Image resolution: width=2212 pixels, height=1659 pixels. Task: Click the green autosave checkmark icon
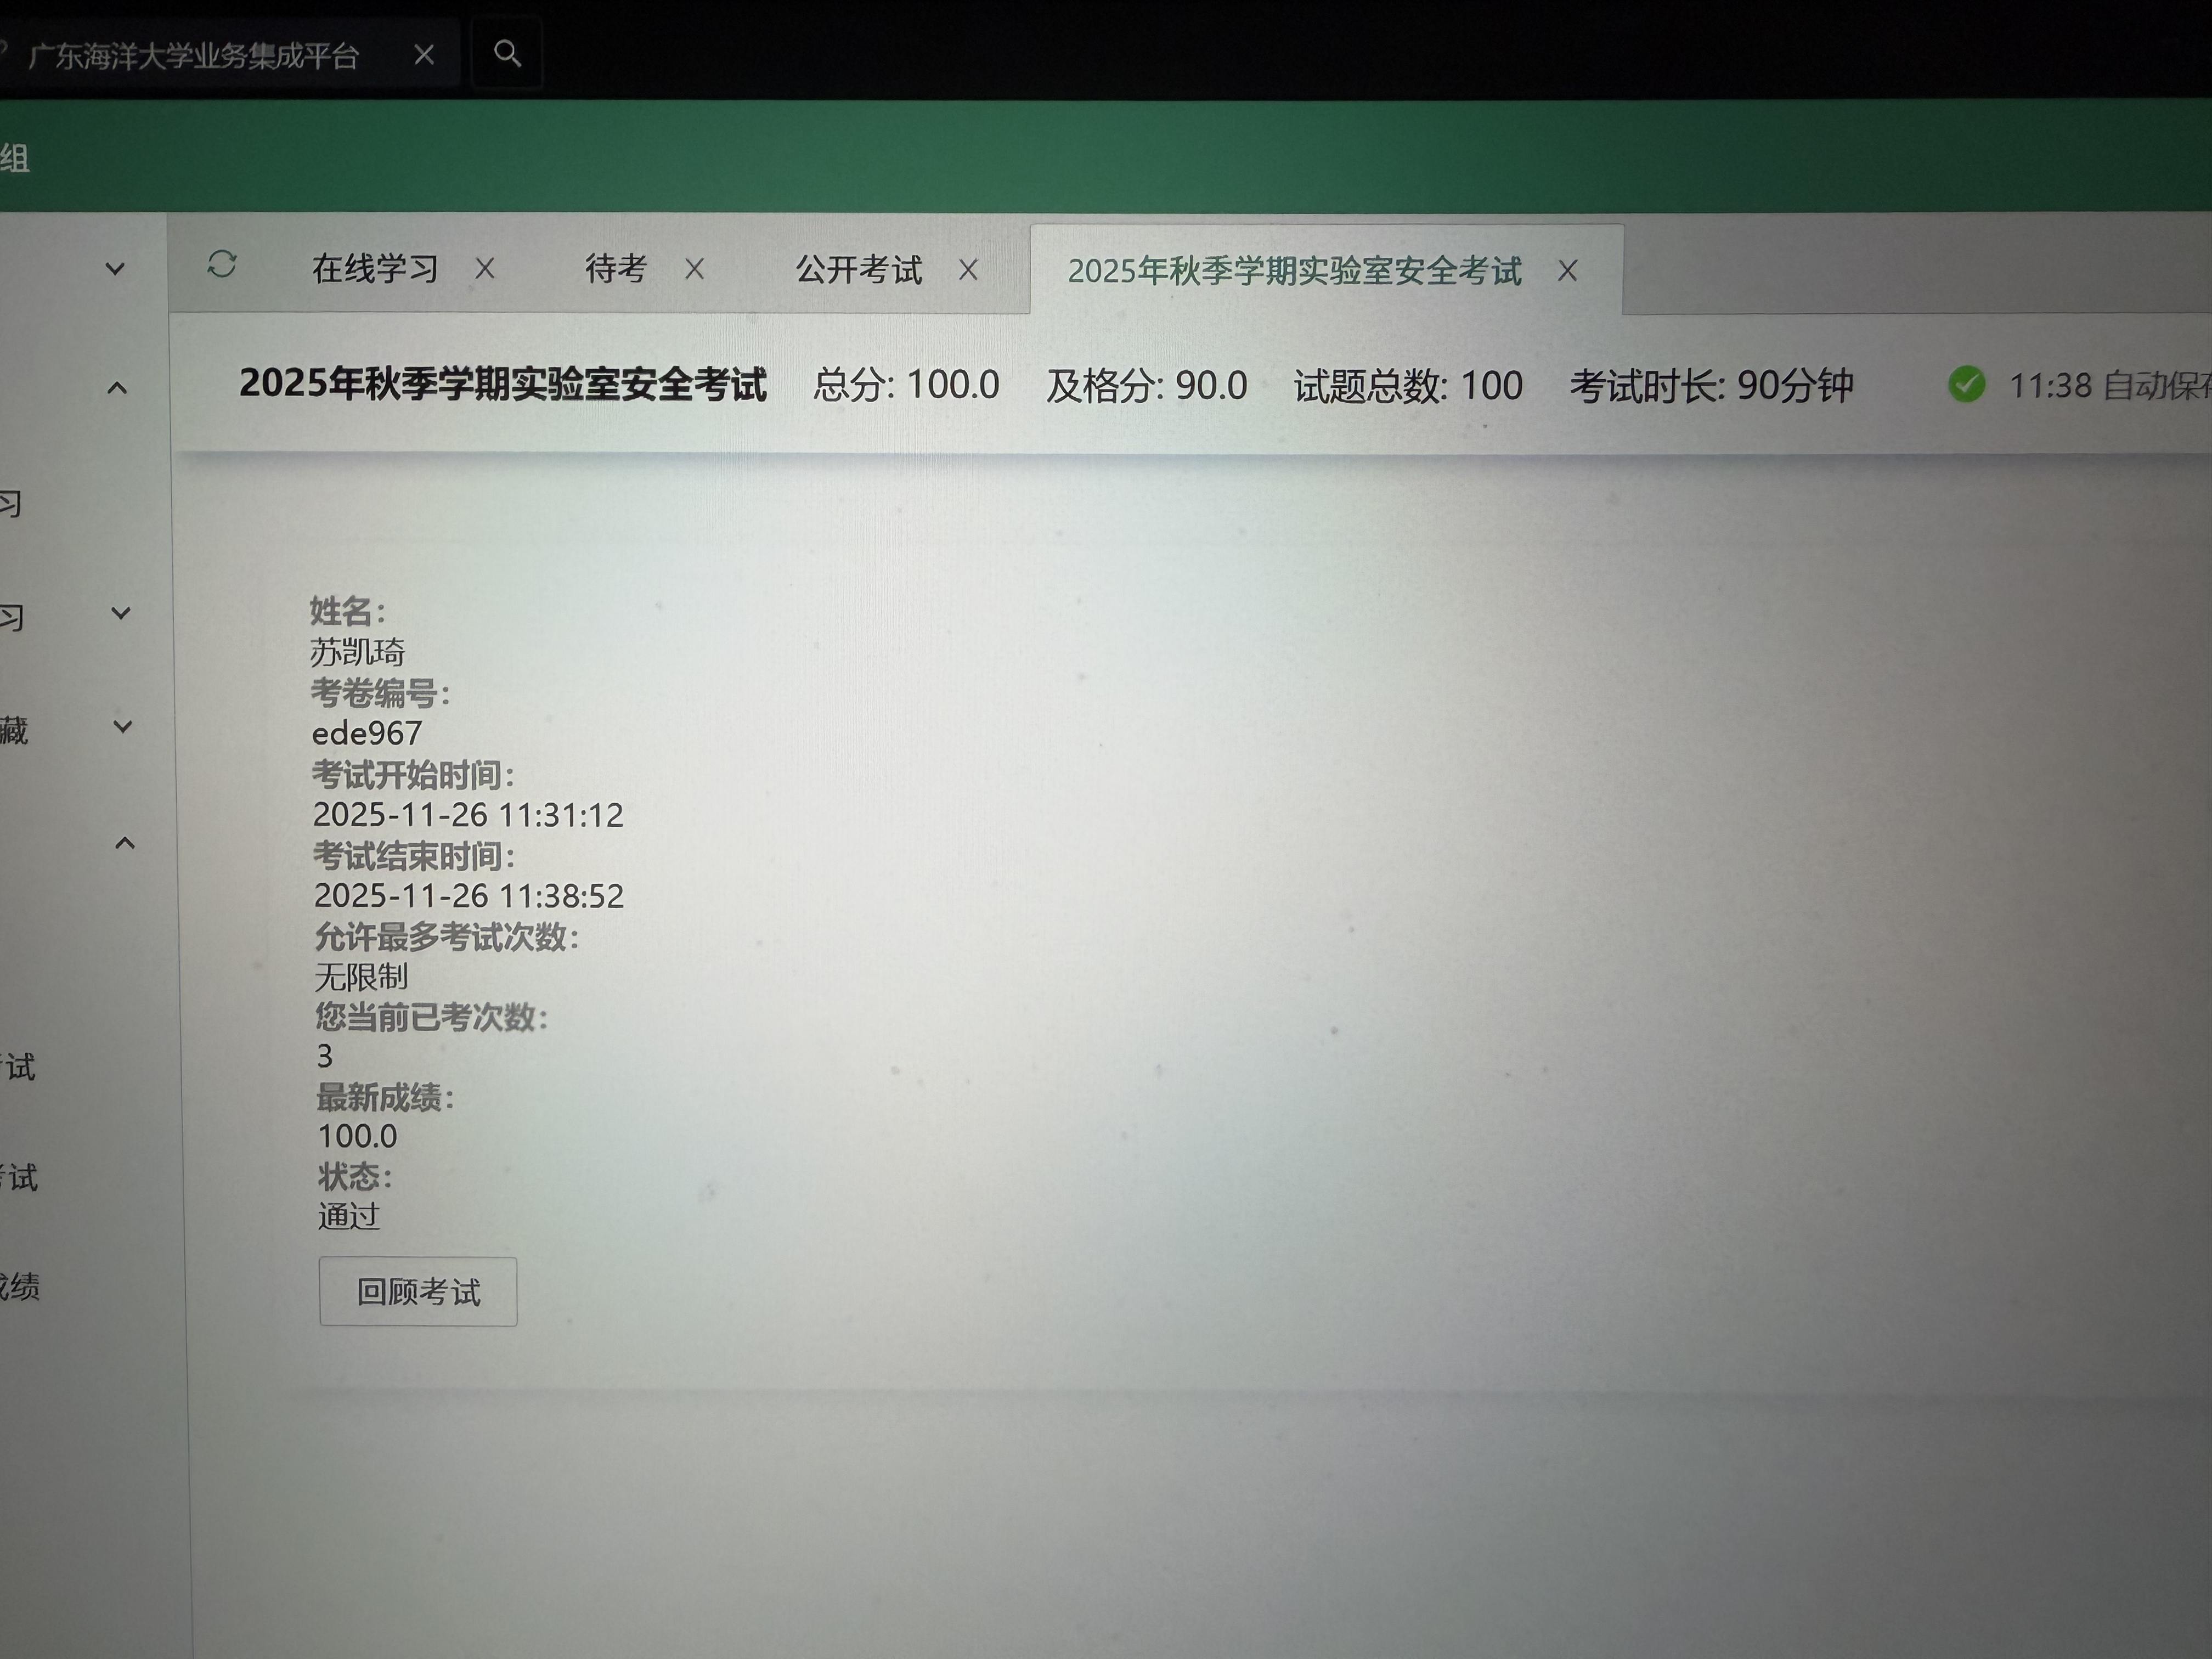coord(1966,385)
